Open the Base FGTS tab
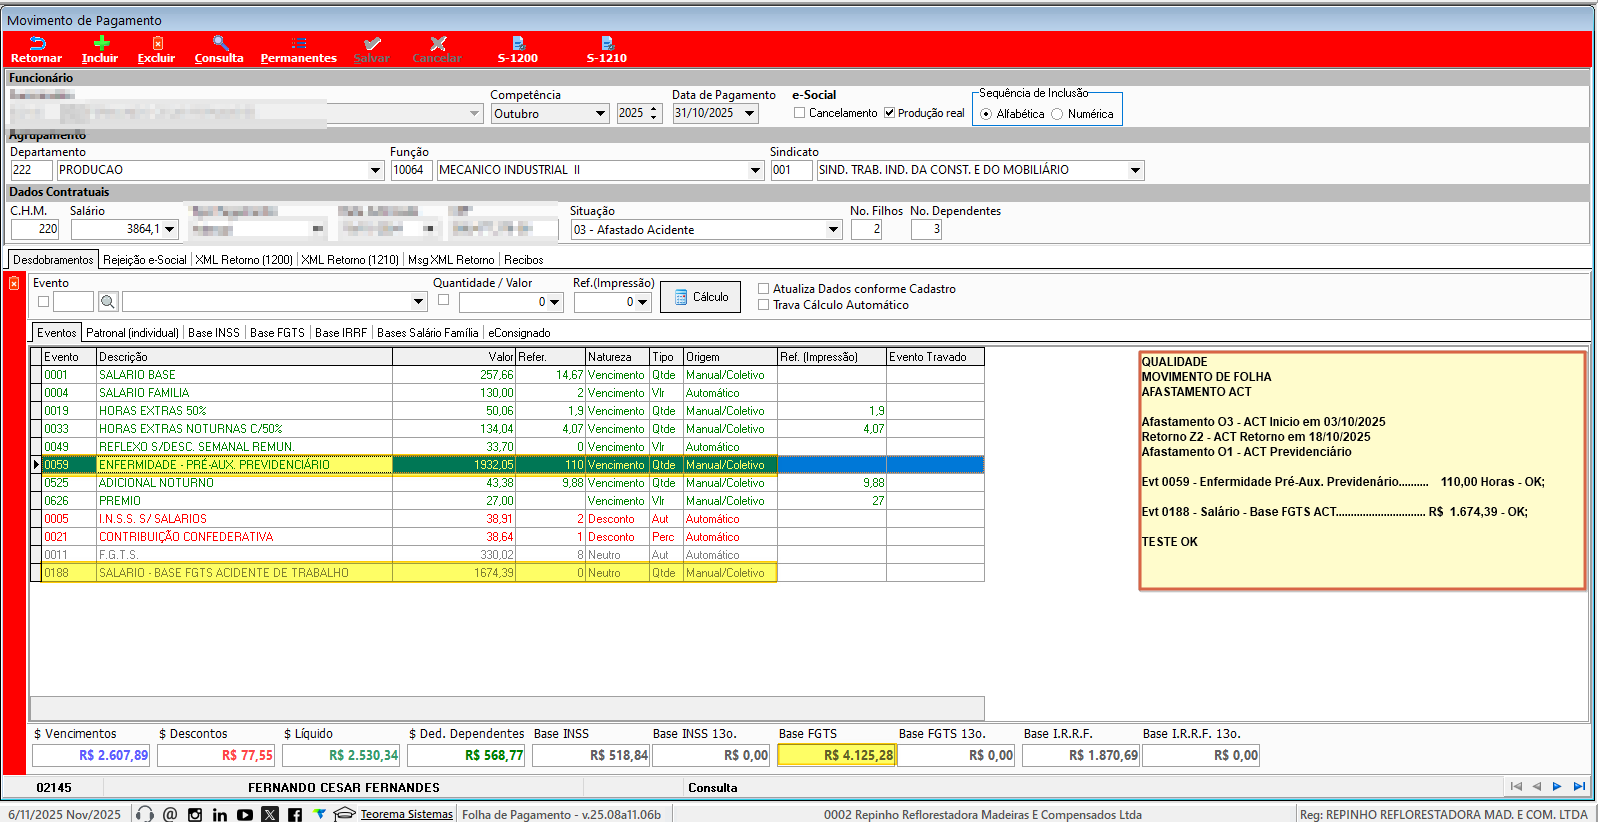 277,333
